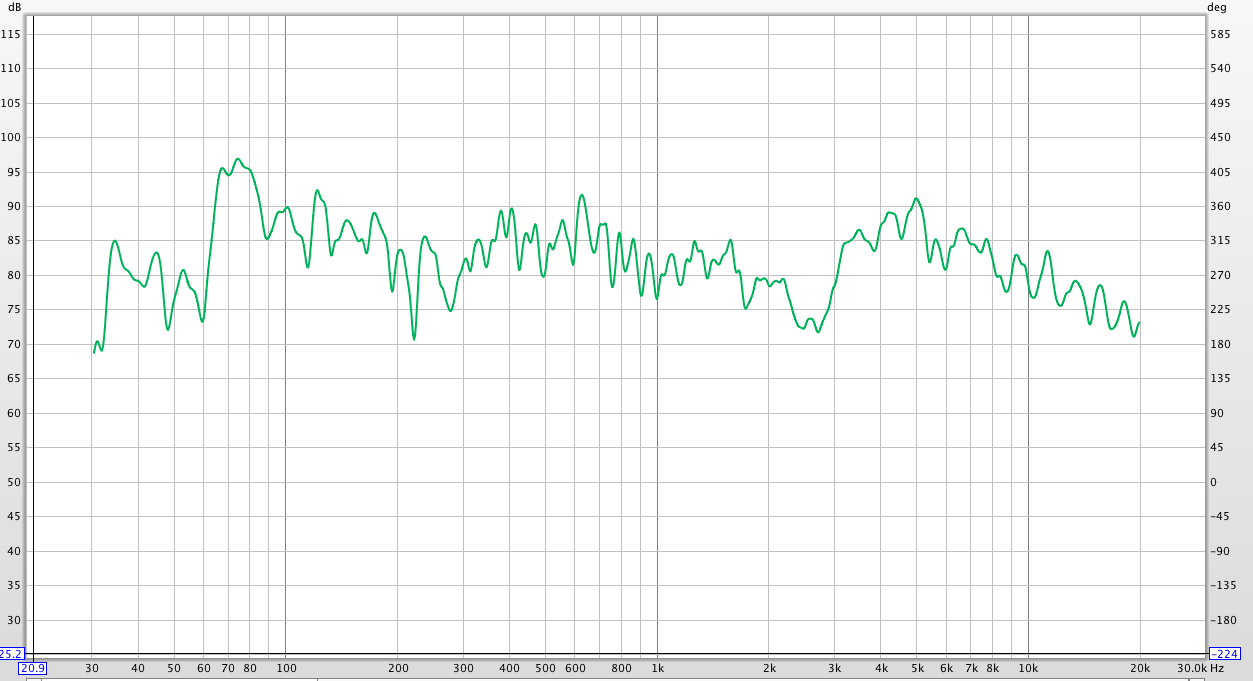Click the 800 frequency axis label
Viewport: 1253px width, 681px height.
pos(621,668)
